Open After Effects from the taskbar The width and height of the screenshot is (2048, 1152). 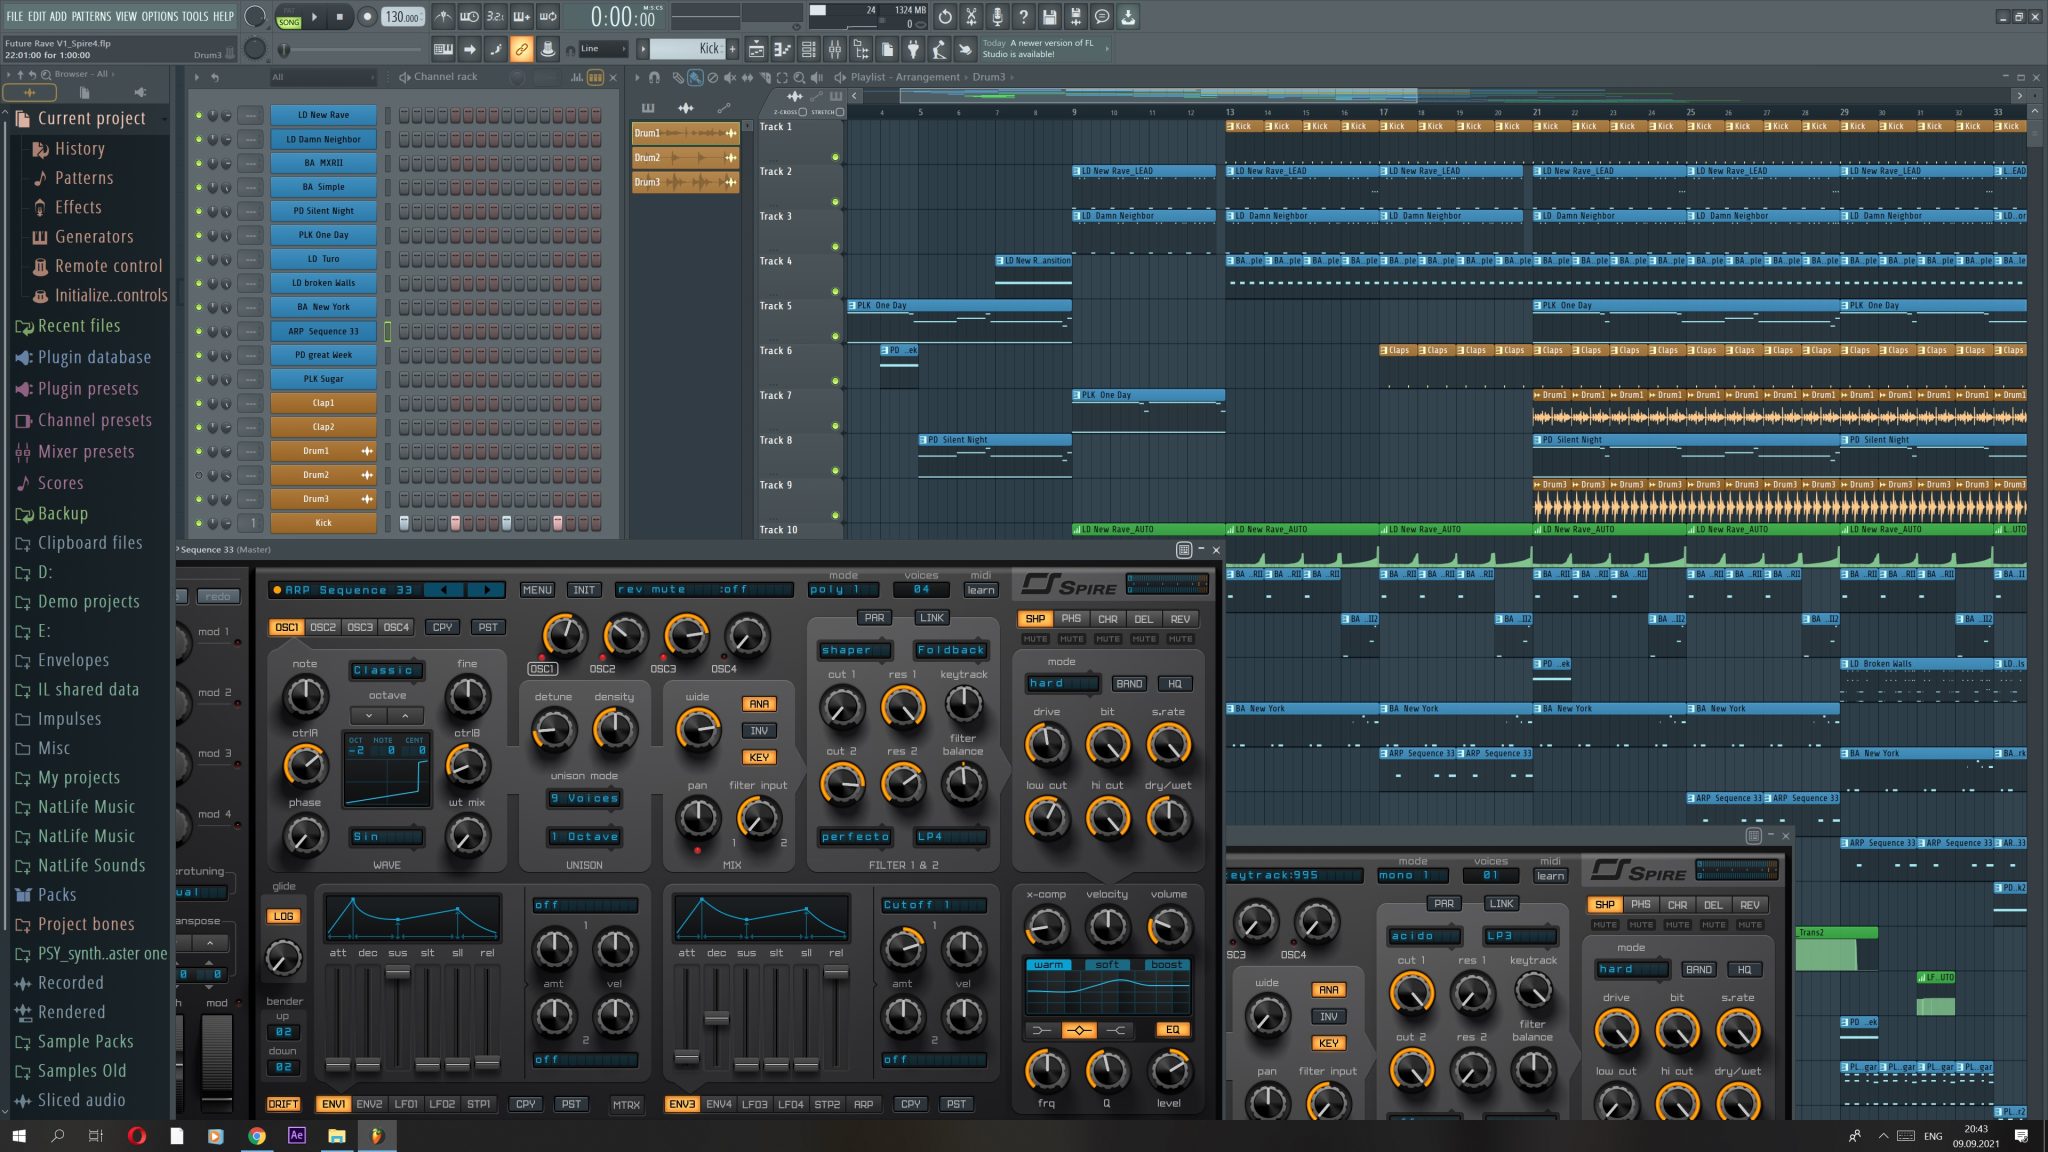coord(297,1136)
